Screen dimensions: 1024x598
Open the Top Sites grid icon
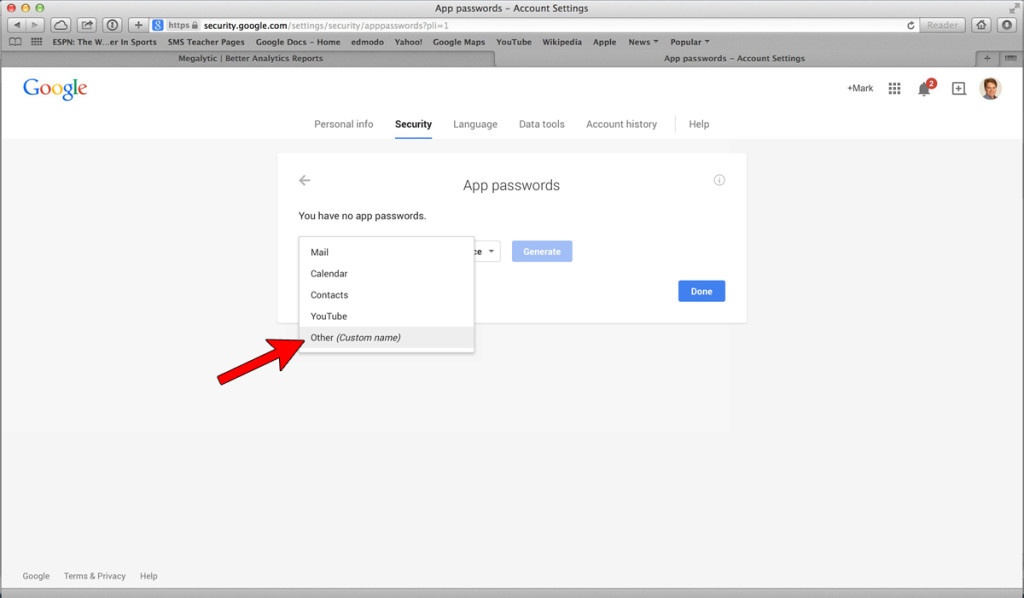pos(36,42)
